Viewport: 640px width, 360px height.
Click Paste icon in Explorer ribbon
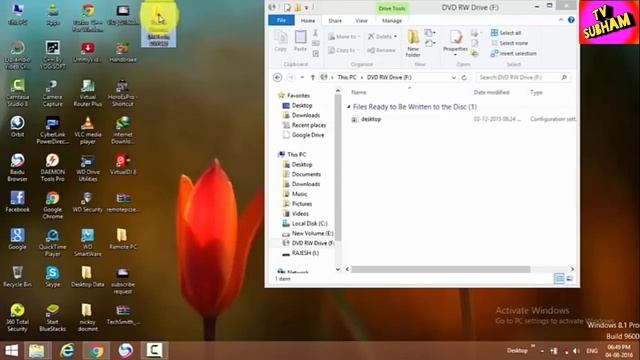[300, 41]
